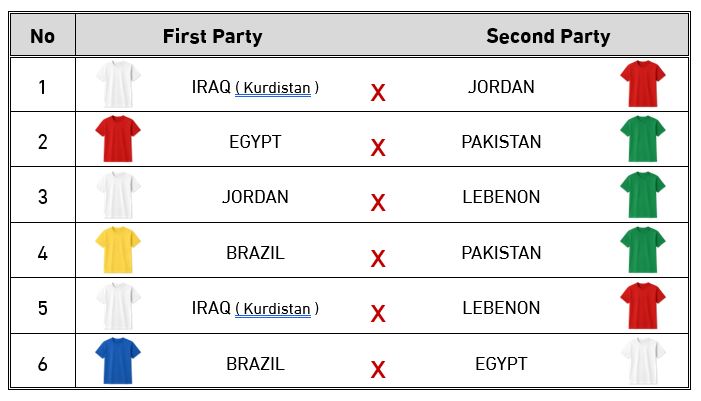This screenshot has height=401, width=701.
Task: Select the yellow Brazil shirt icon
Action: click(x=118, y=250)
